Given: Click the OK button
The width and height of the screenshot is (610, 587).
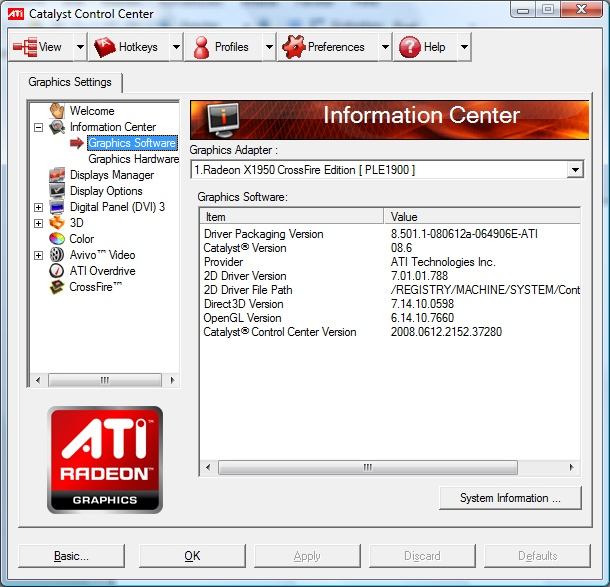Looking at the screenshot, I should 192,556.
